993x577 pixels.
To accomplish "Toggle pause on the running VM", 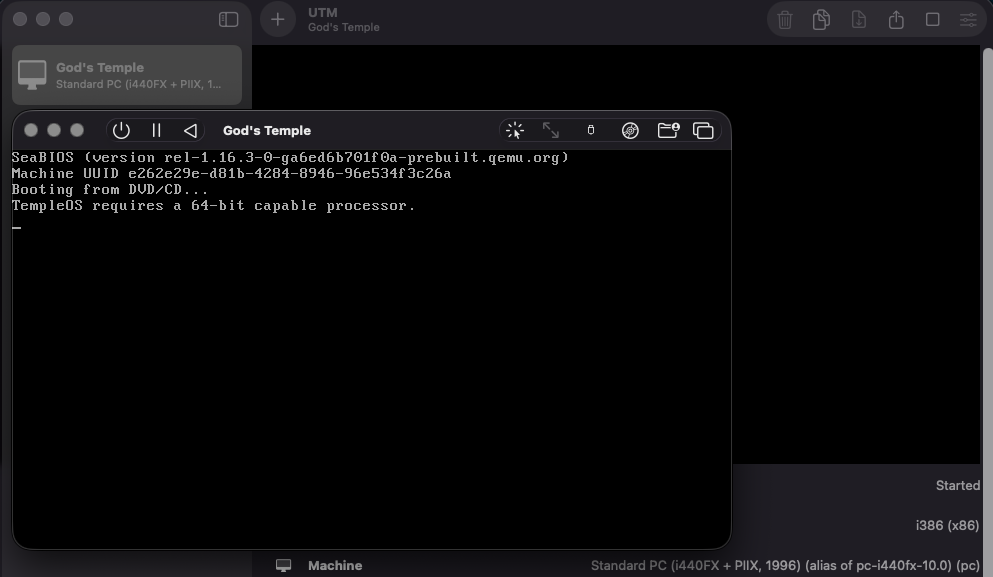I will tap(155, 130).
